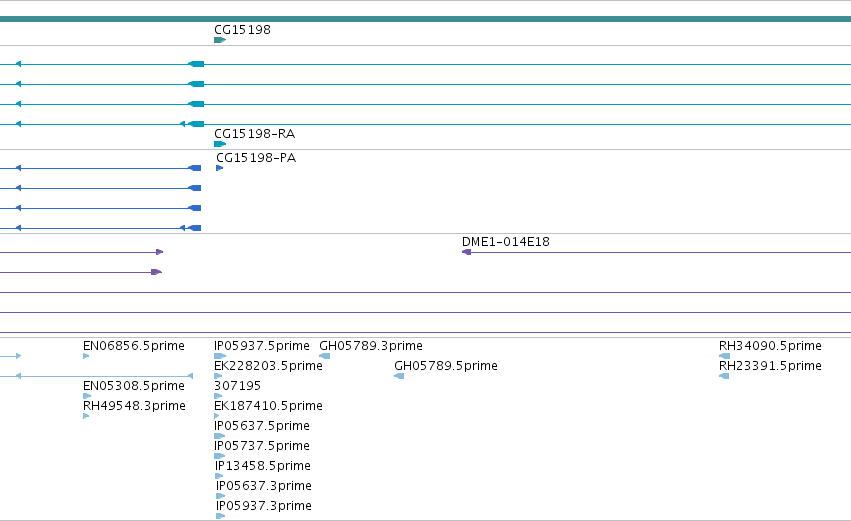Open the 307195 feature label
This screenshot has width=851, height=521.
[237, 386]
